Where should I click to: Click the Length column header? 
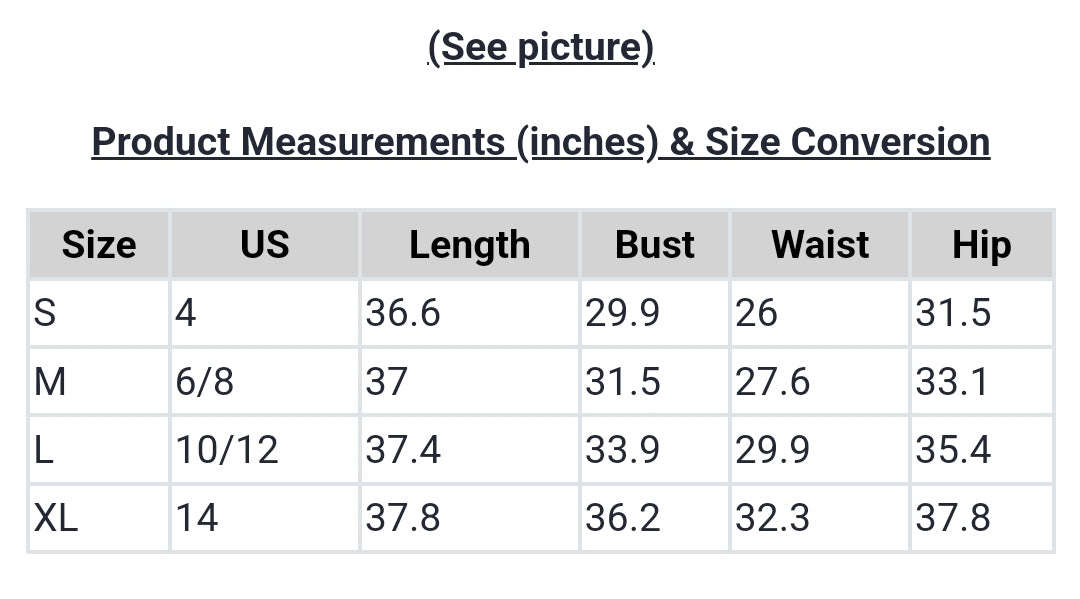(469, 245)
